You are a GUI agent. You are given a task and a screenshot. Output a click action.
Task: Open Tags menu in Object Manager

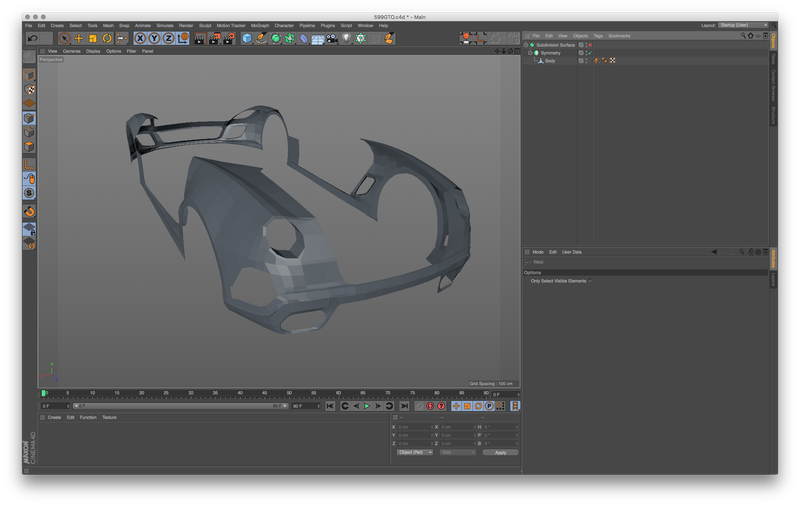pos(598,36)
